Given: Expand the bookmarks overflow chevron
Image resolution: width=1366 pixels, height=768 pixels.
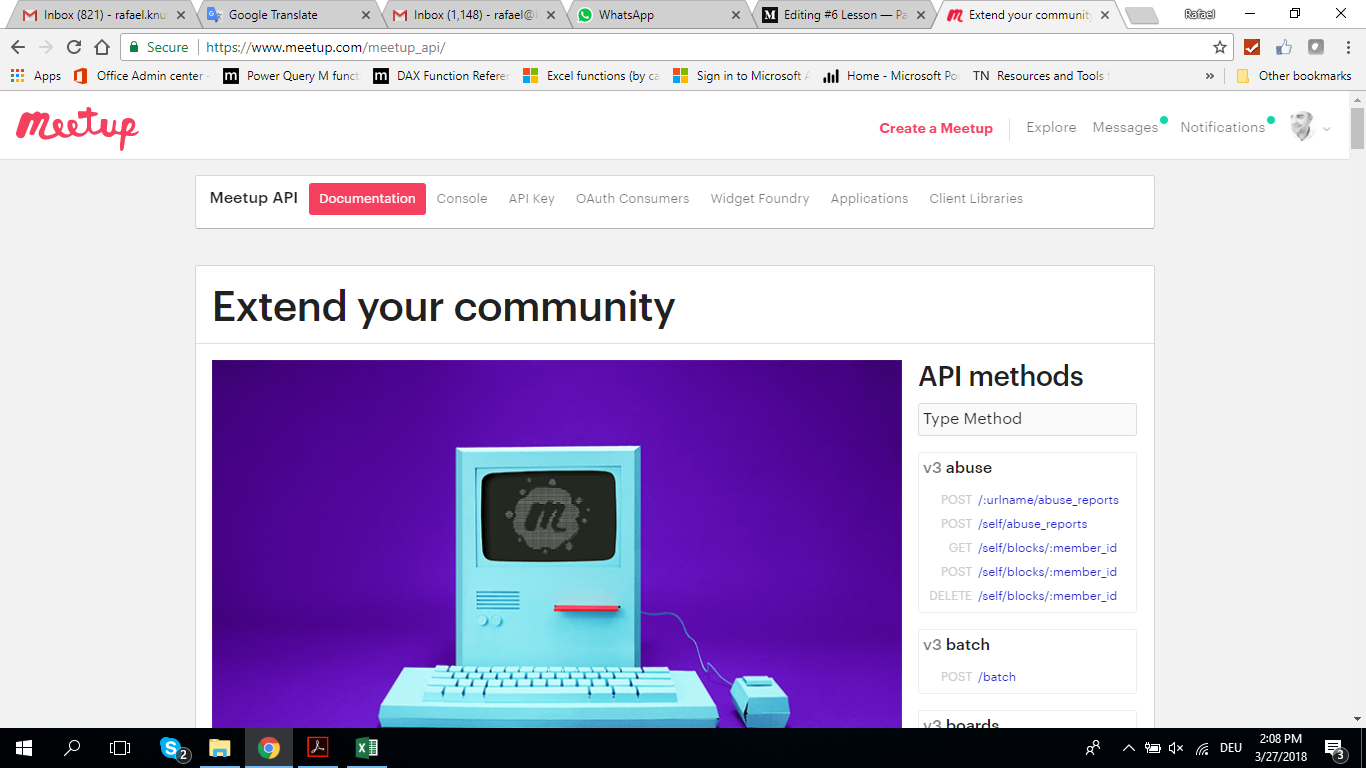Looking at the screenshot, I should coord(1210,76).
